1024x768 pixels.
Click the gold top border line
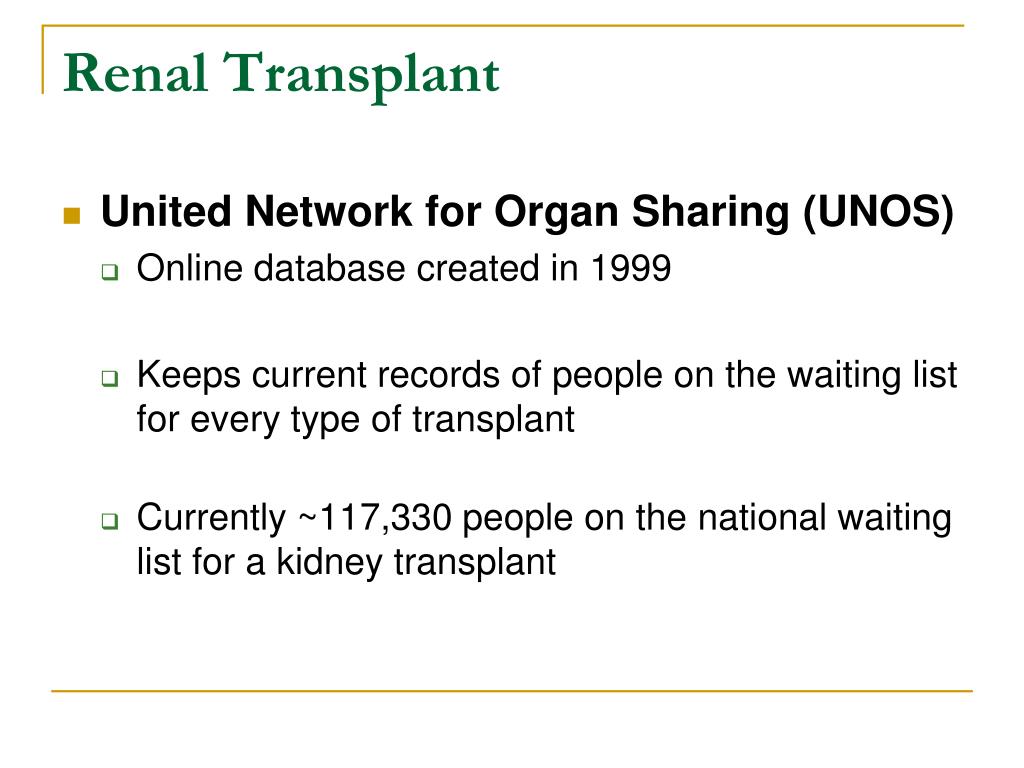pos(503,26)
